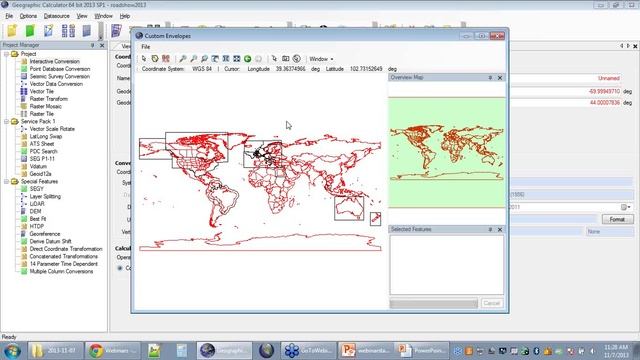Select Vector Scale Rotate item
The width and height of the screenshot is (640, 360).
coord(52,129)
